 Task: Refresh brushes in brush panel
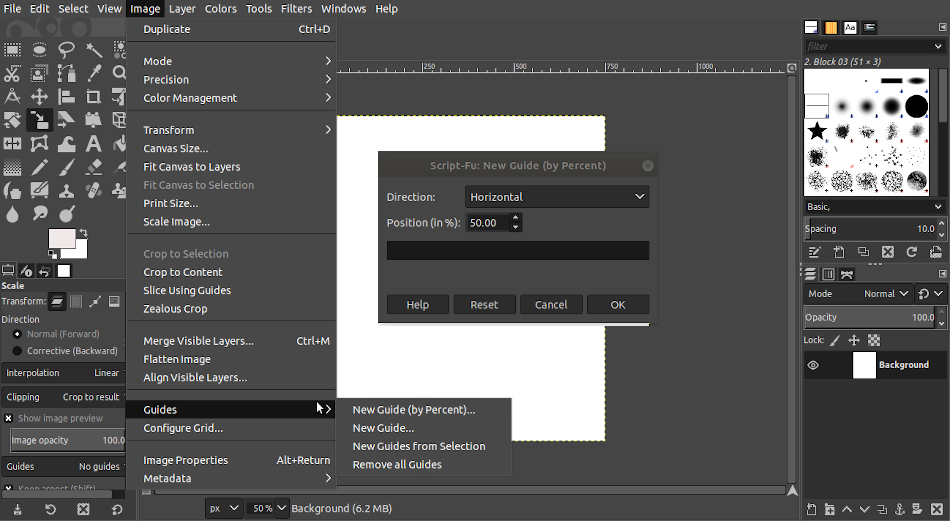tap(911, 252)
